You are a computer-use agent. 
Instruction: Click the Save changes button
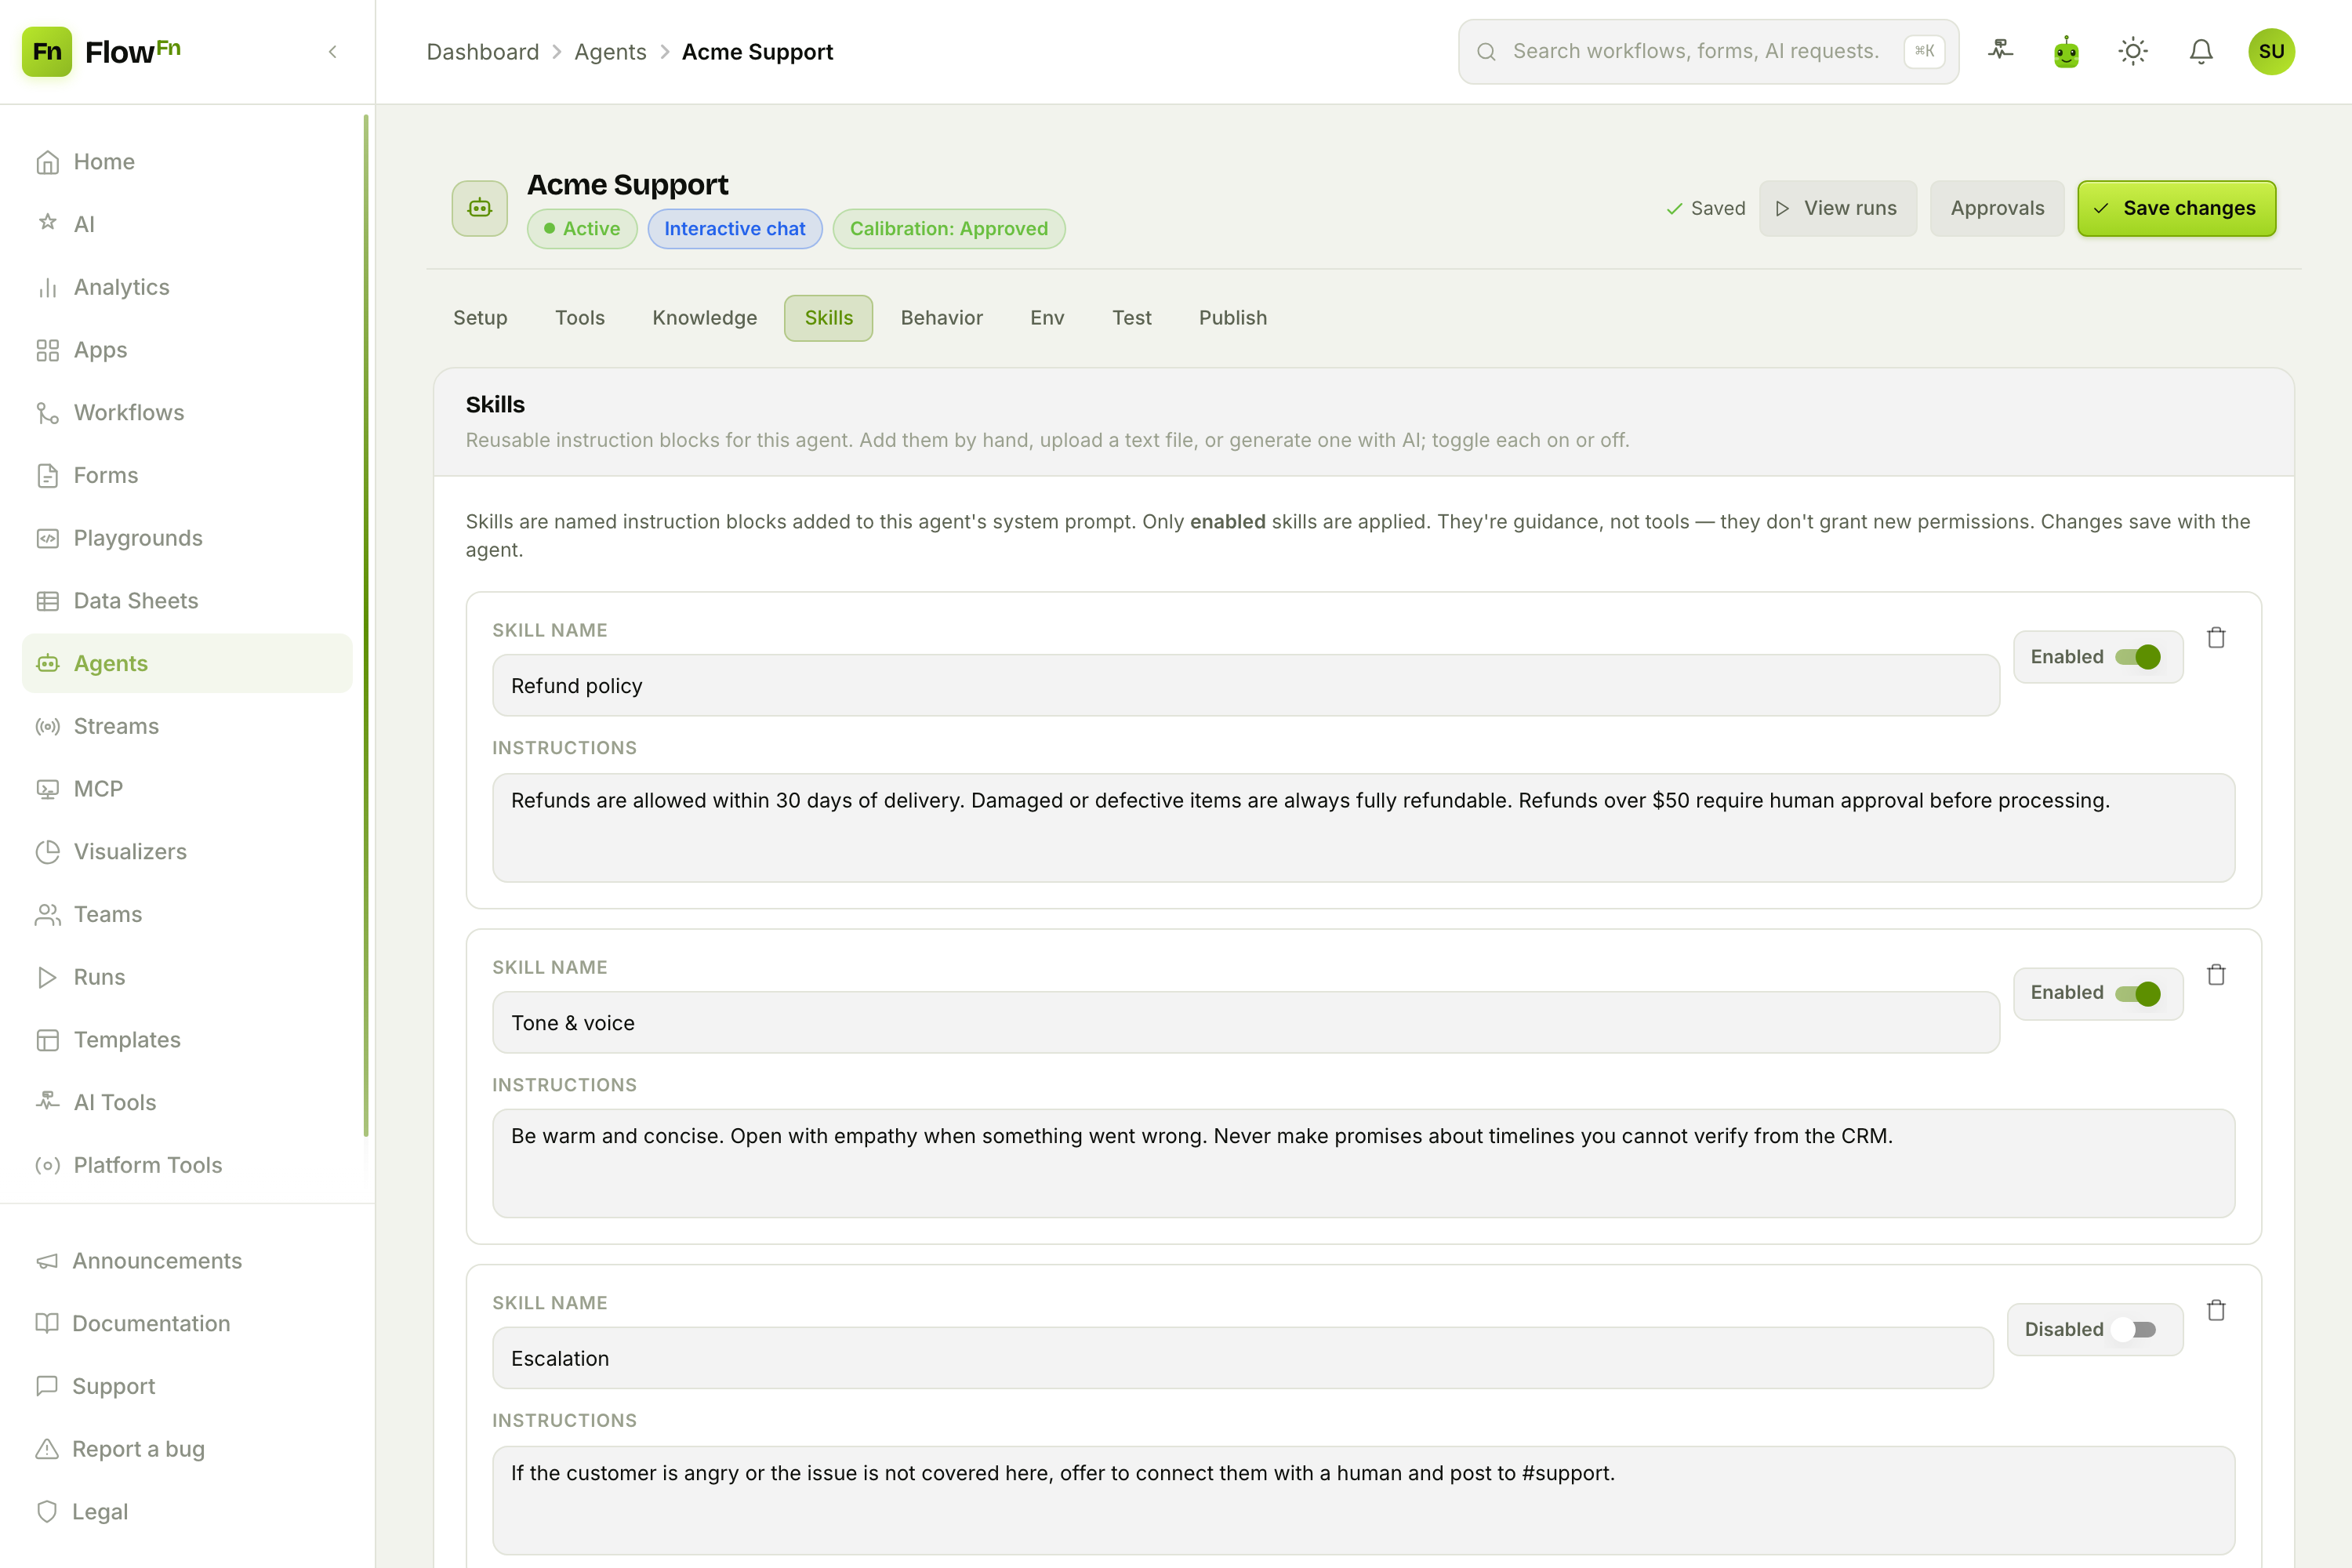click(2177, 208)
